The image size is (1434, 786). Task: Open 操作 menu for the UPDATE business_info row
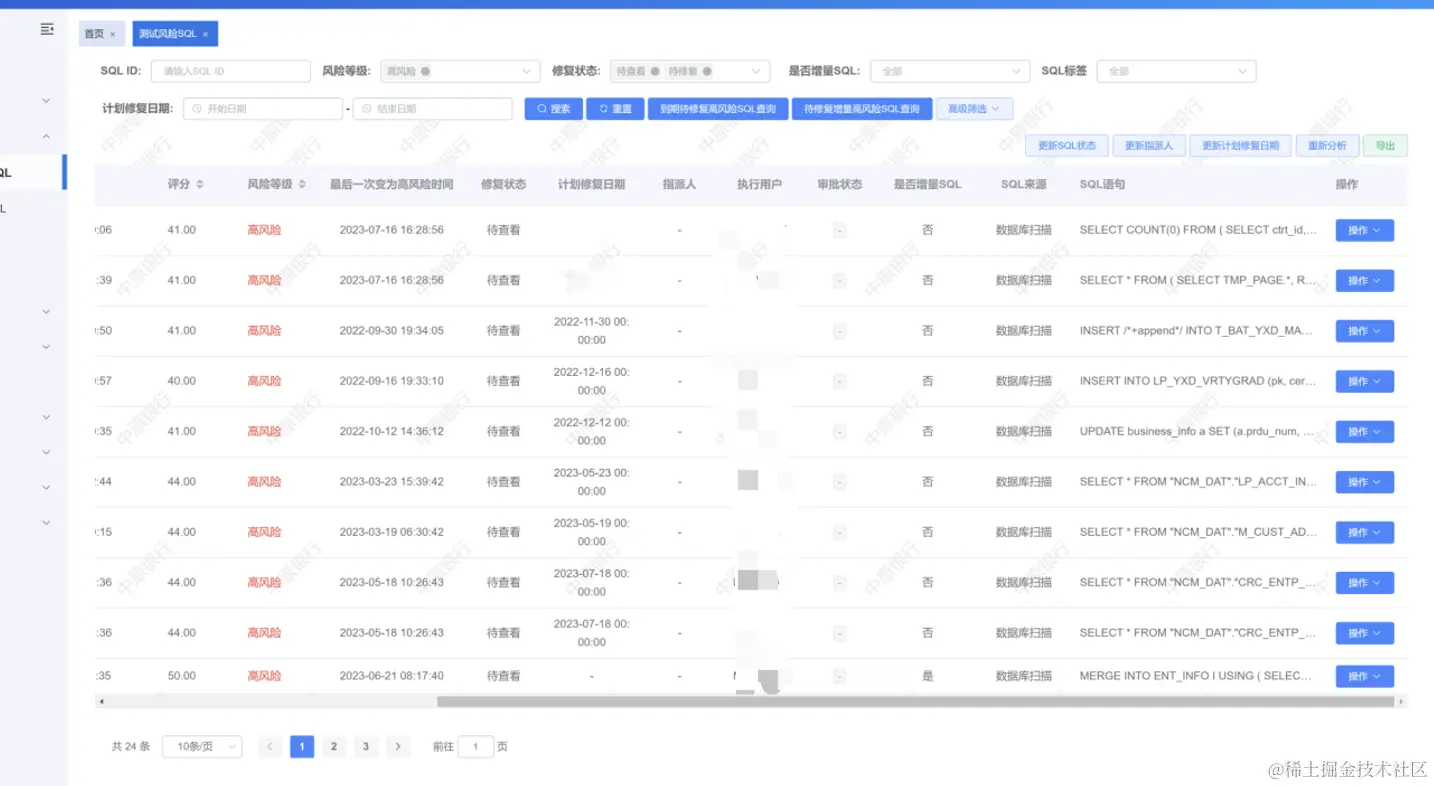1364,431
